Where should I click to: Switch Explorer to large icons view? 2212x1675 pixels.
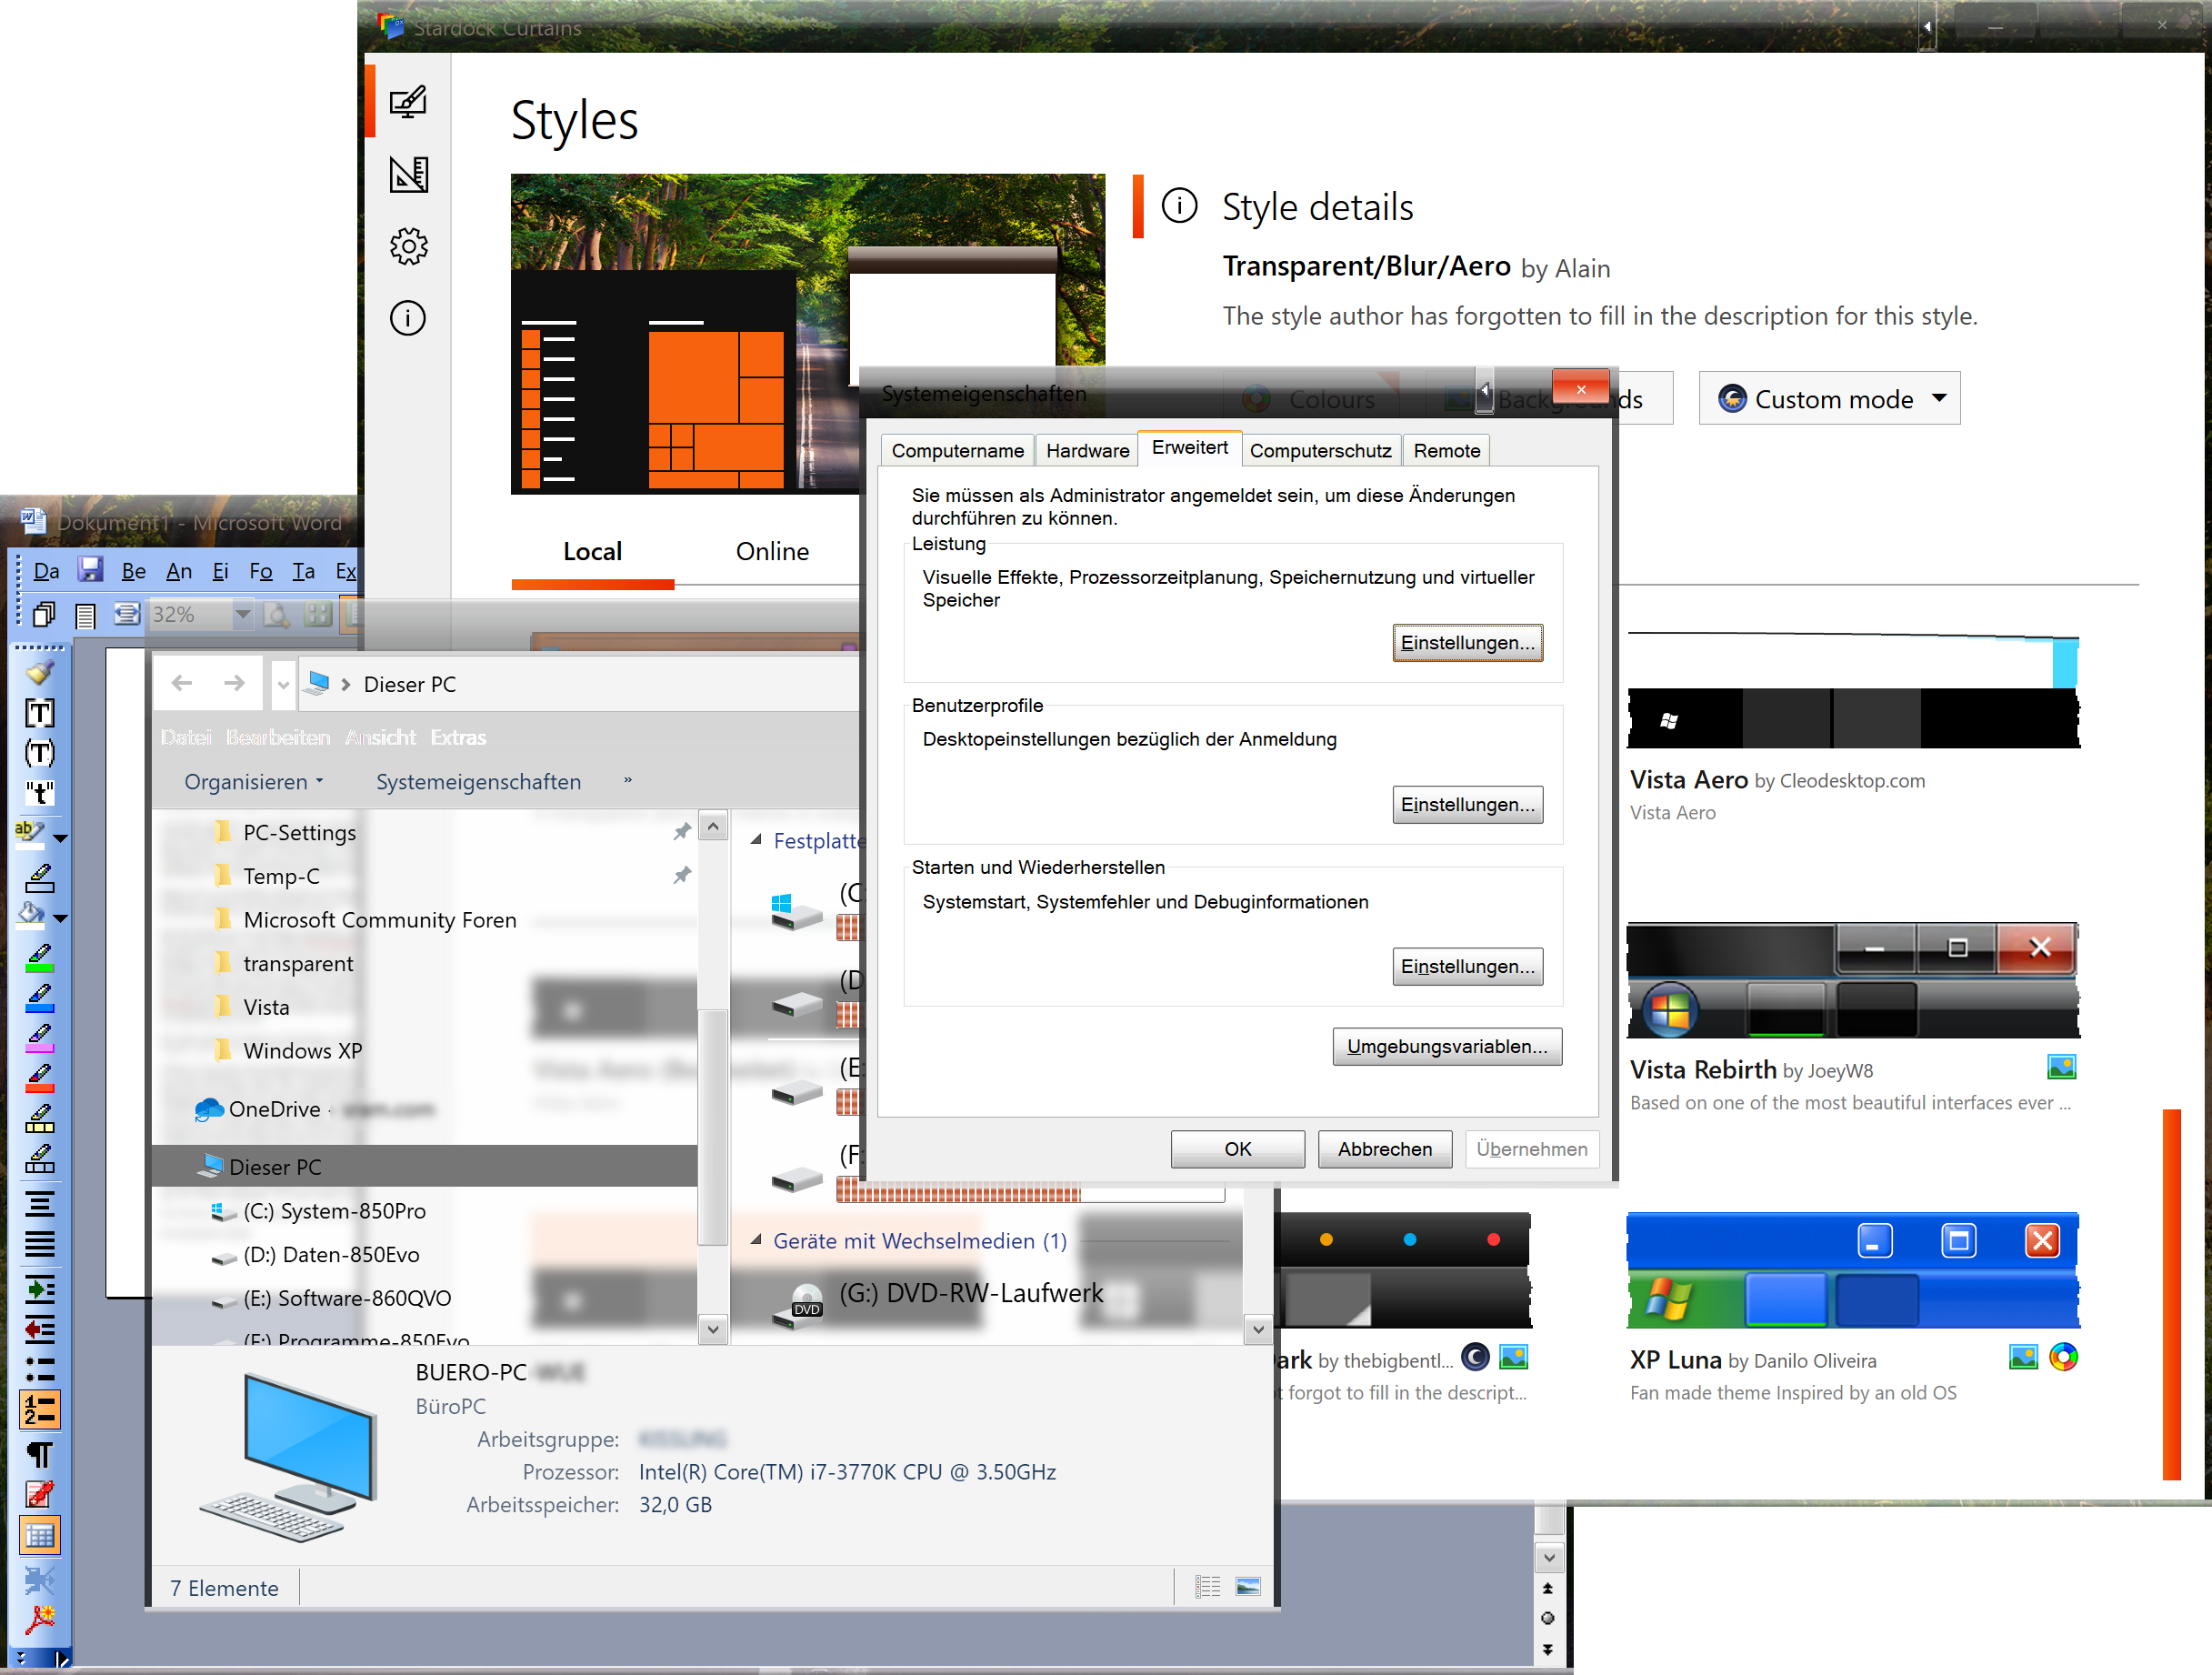1248,1587
